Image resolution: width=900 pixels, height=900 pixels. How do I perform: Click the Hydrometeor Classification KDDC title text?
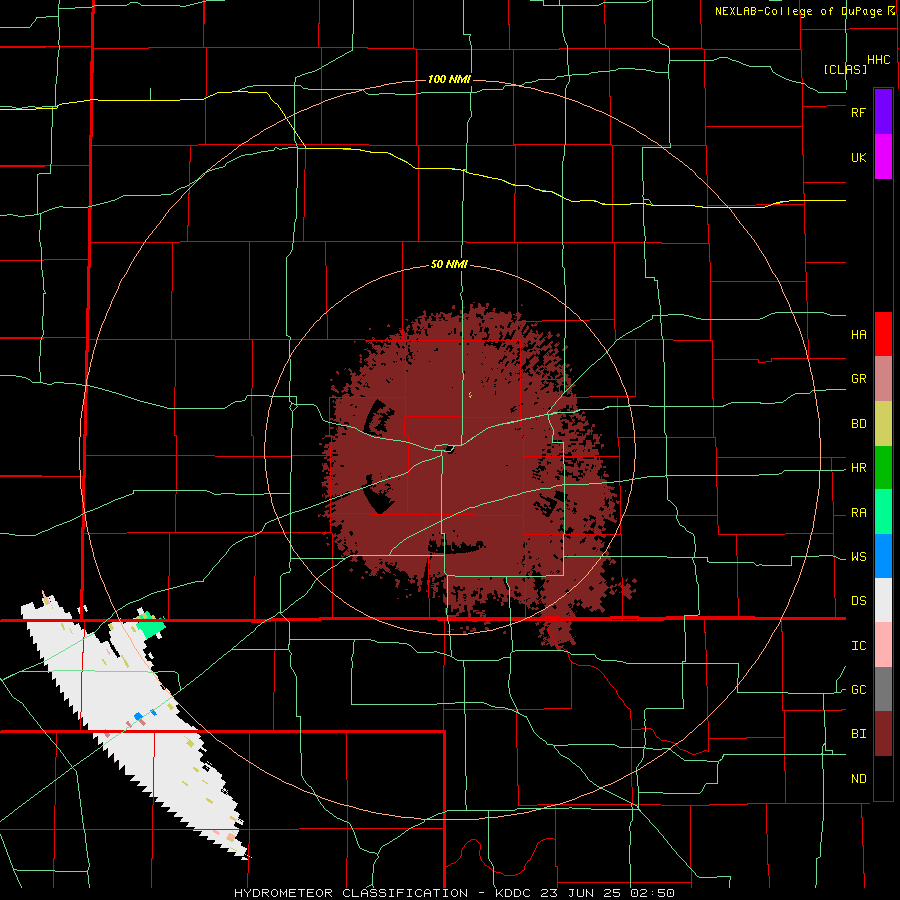tap(454, 893)
